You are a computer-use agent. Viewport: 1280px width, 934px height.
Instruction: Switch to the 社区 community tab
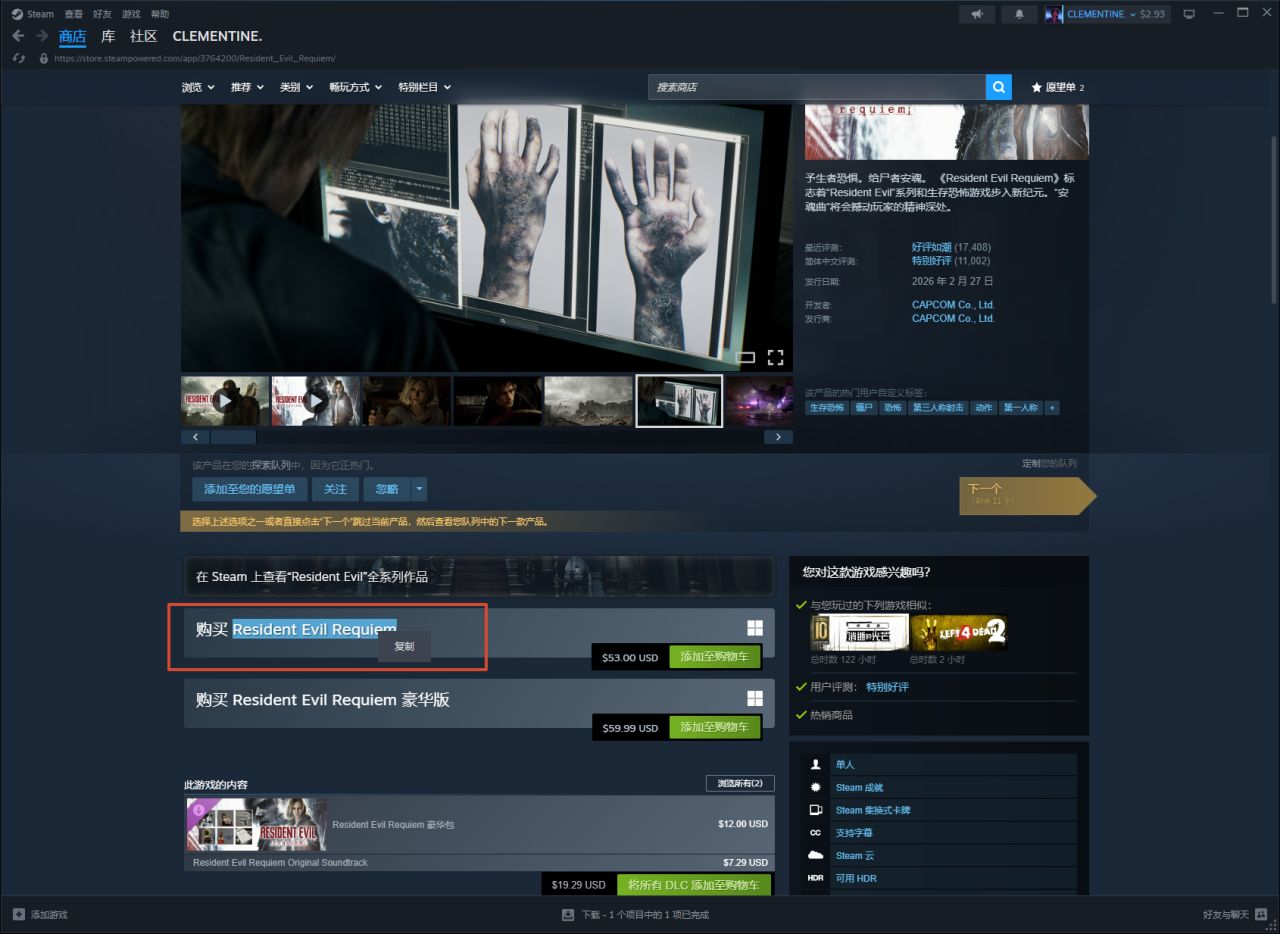(x=144, y=36)
